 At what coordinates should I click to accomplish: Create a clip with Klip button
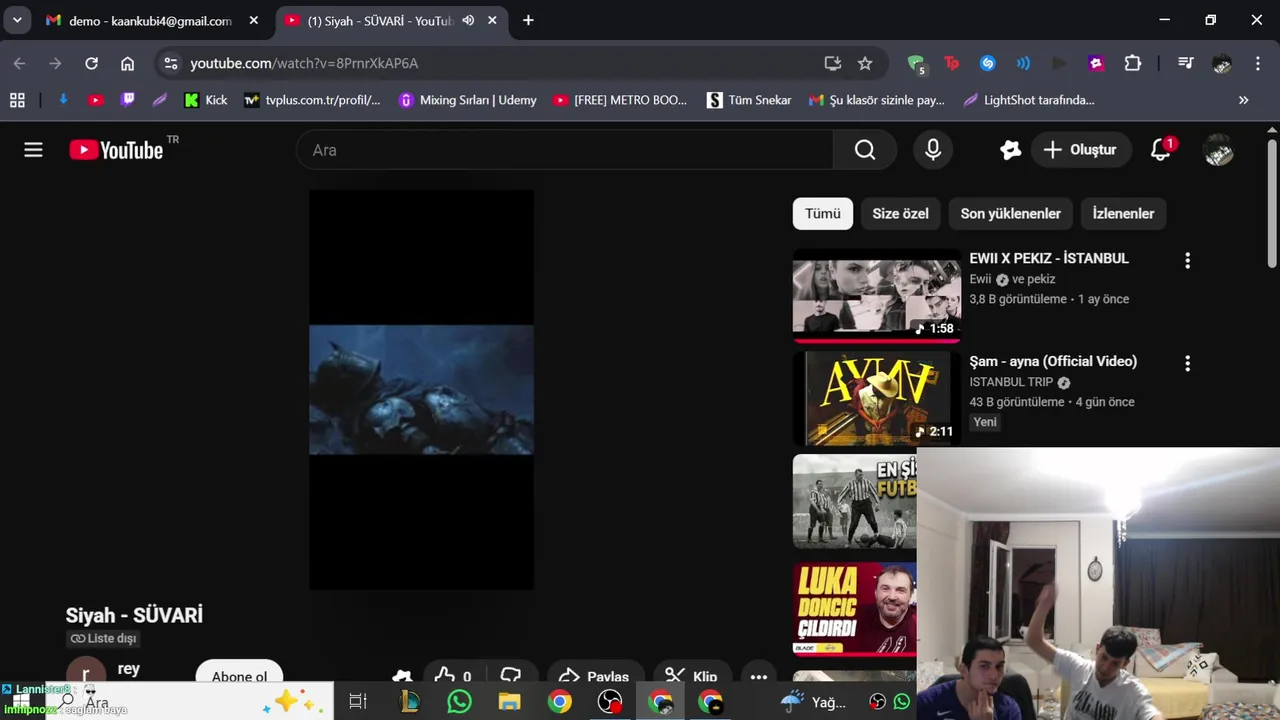692,676
